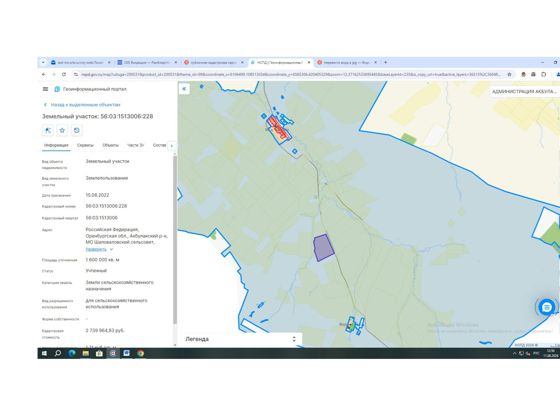
Task: Select the Объекты tab
Action: pos(110,145)
